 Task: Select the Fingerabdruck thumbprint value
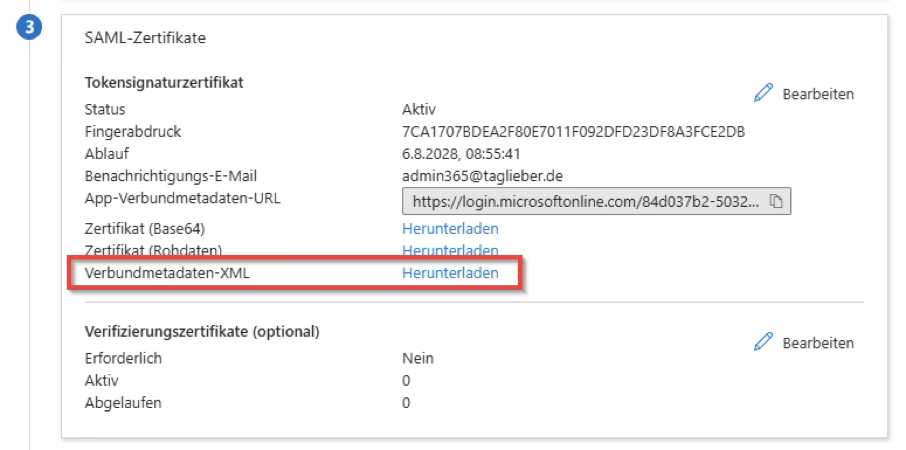573,132
